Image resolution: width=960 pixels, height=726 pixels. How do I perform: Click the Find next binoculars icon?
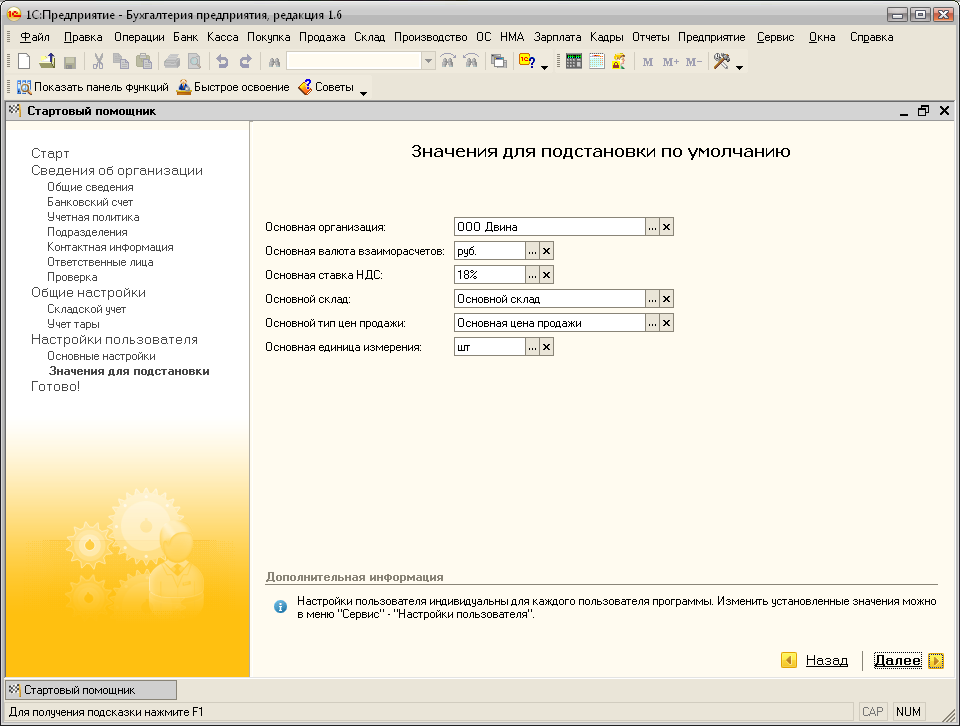448,61
